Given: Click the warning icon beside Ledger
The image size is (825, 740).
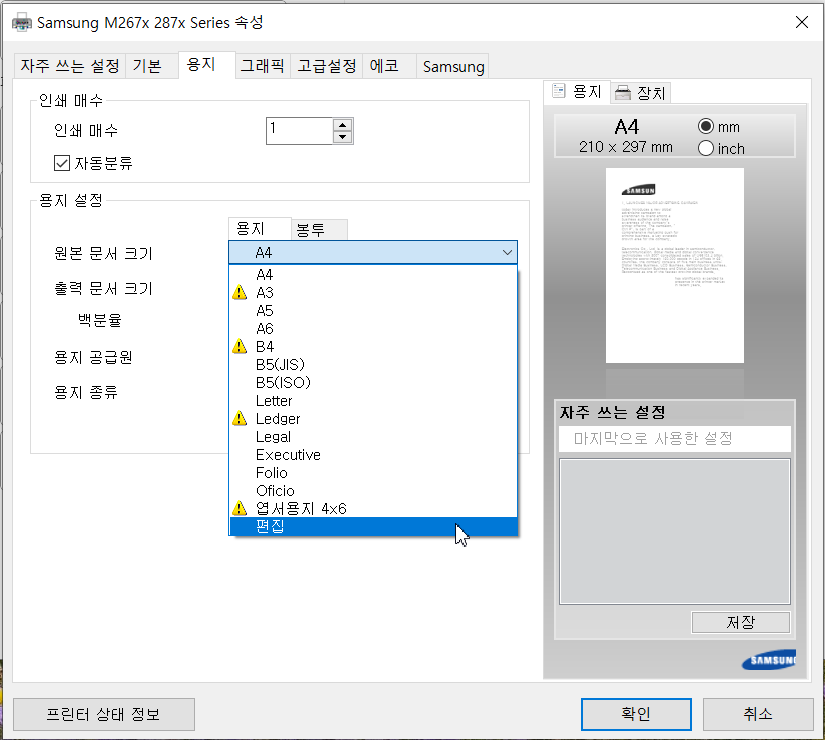Looking at the screenshot, I should (x=239, y=418).
